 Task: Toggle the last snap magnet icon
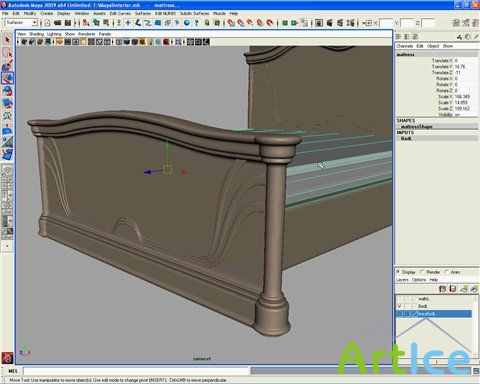point(270,23)
